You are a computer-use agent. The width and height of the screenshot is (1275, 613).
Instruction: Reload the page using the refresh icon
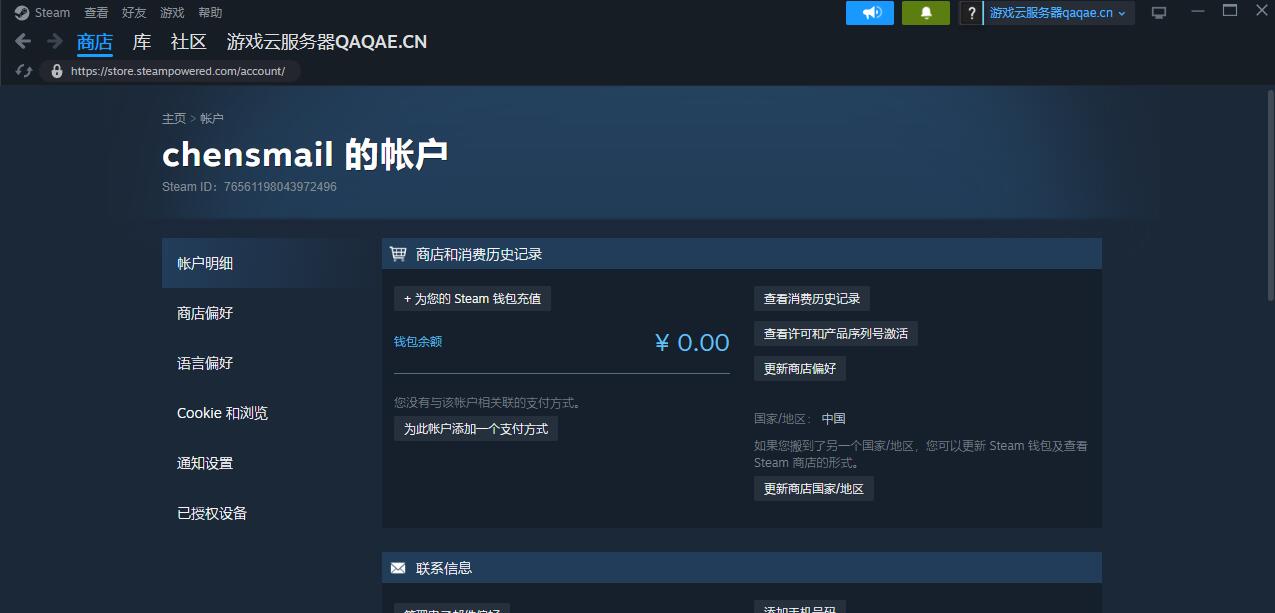pos(25,71)
